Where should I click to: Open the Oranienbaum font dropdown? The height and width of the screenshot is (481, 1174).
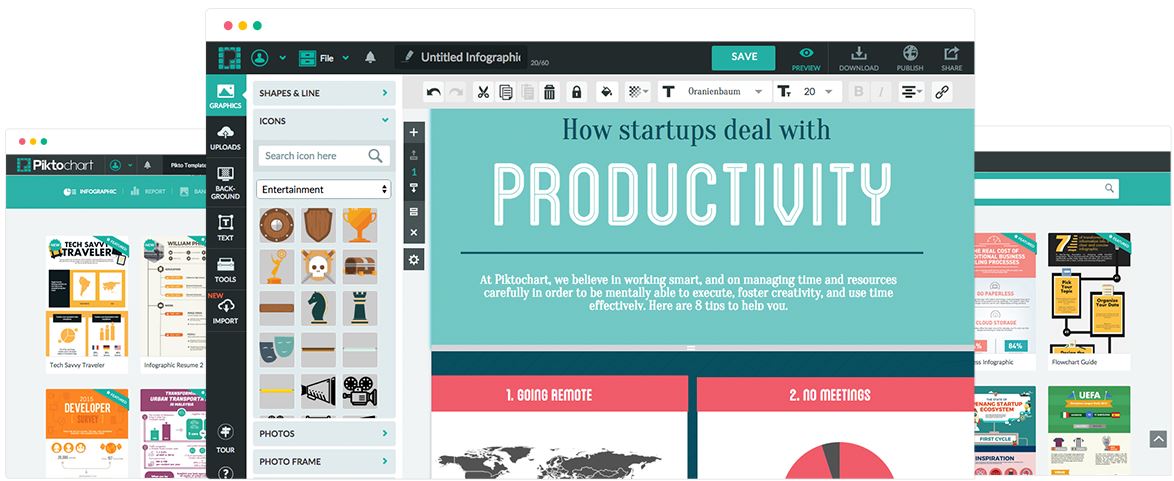tap(724, 92)
